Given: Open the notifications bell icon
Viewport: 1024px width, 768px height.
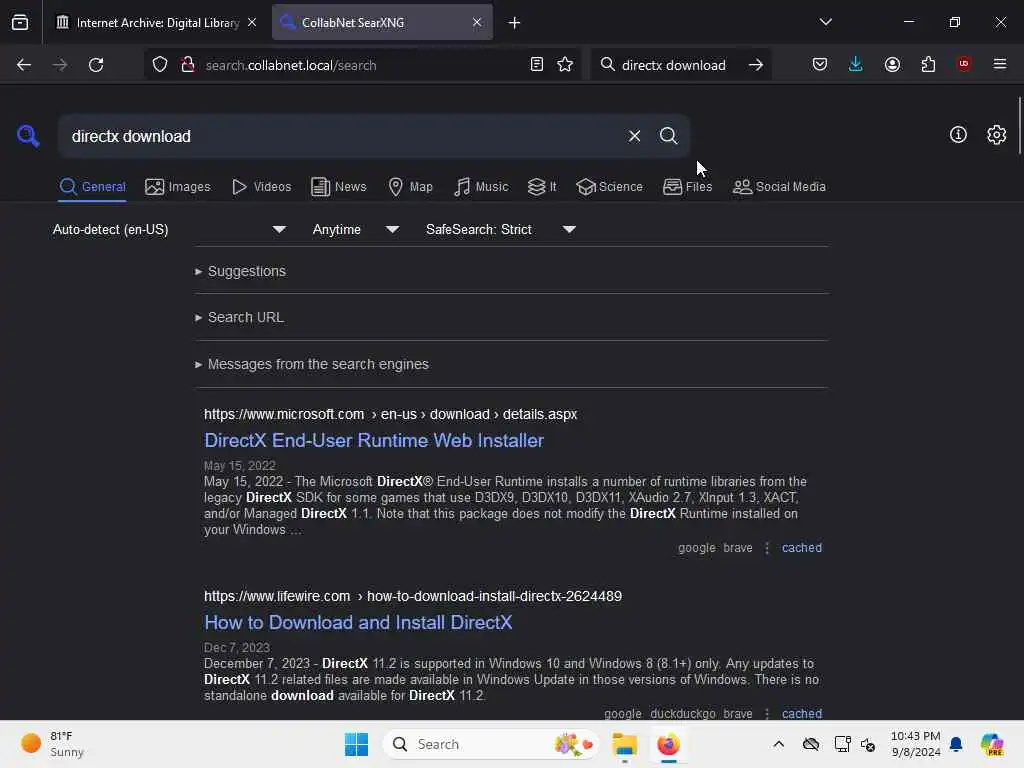Looking at the screenshot, I should pyautogui.click(x=955, y=744).
